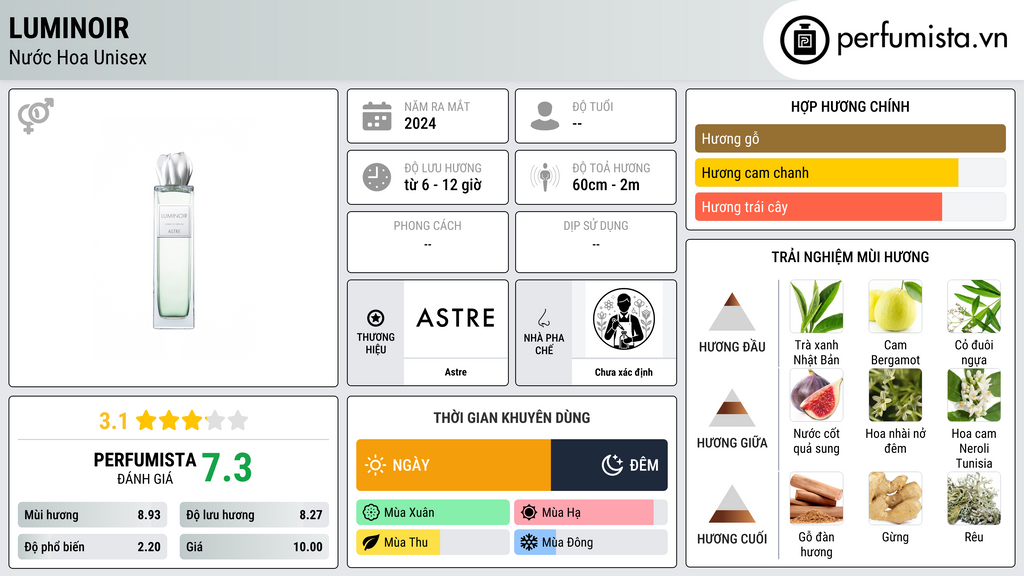Click the calendar icon for release year

click(377, 116)
